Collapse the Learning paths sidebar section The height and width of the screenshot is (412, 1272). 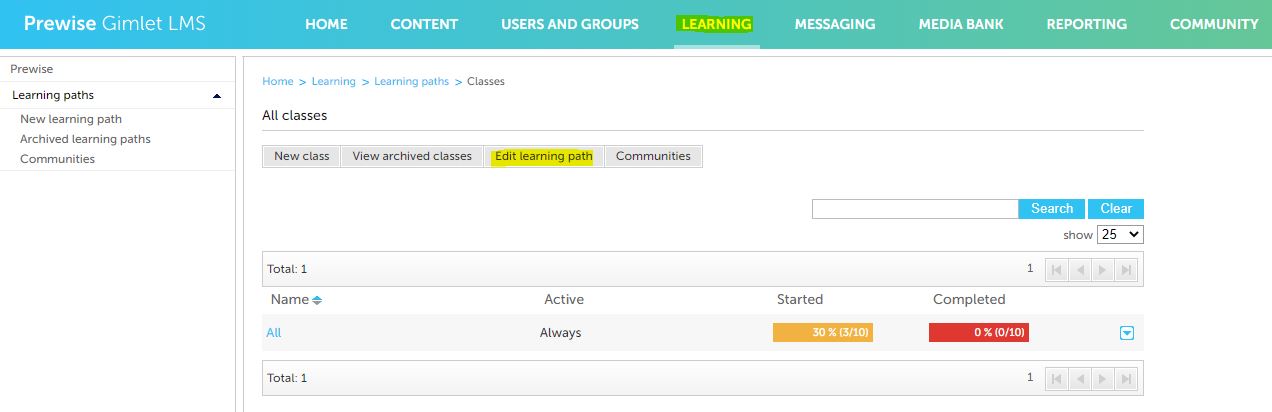coord(217,96)
